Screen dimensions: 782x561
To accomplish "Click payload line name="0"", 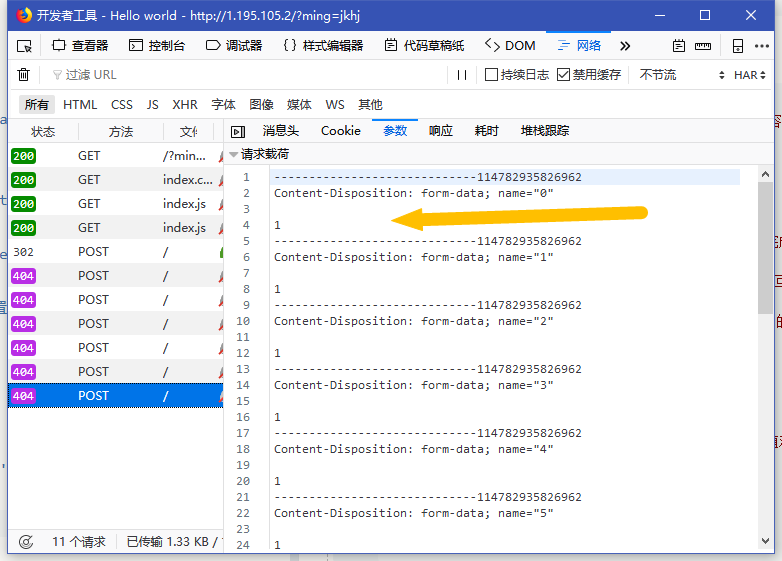I will (x=413, y=193).
